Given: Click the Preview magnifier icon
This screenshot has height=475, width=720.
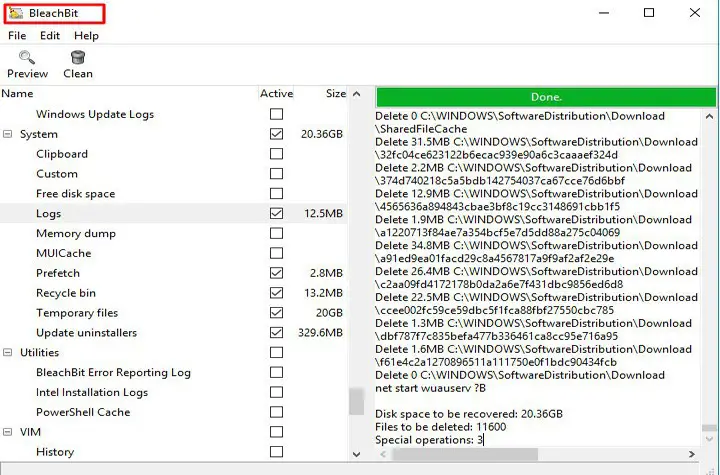Looking at the screenshot, I should click(x=27, y=57).
